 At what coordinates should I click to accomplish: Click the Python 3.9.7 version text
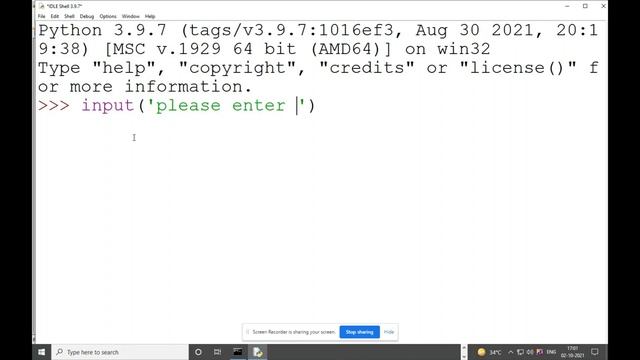click(x=102, y=31)
